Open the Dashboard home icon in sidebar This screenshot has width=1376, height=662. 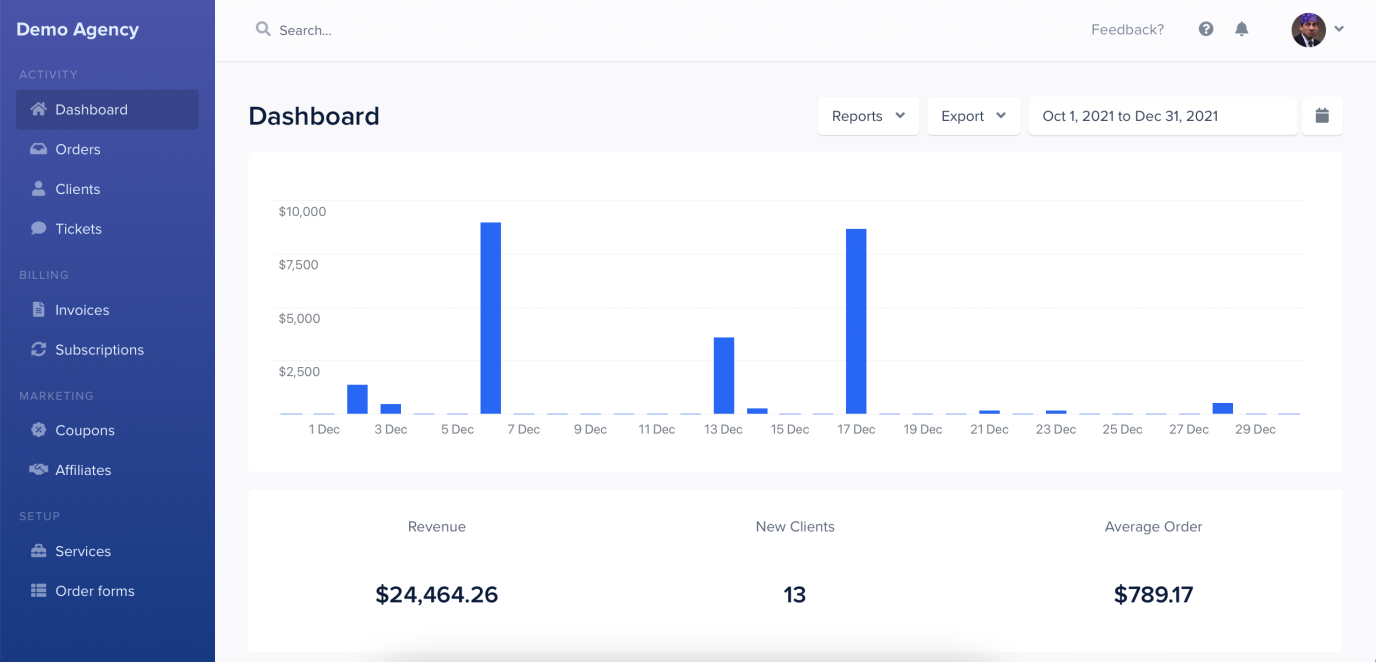point(38,109)
